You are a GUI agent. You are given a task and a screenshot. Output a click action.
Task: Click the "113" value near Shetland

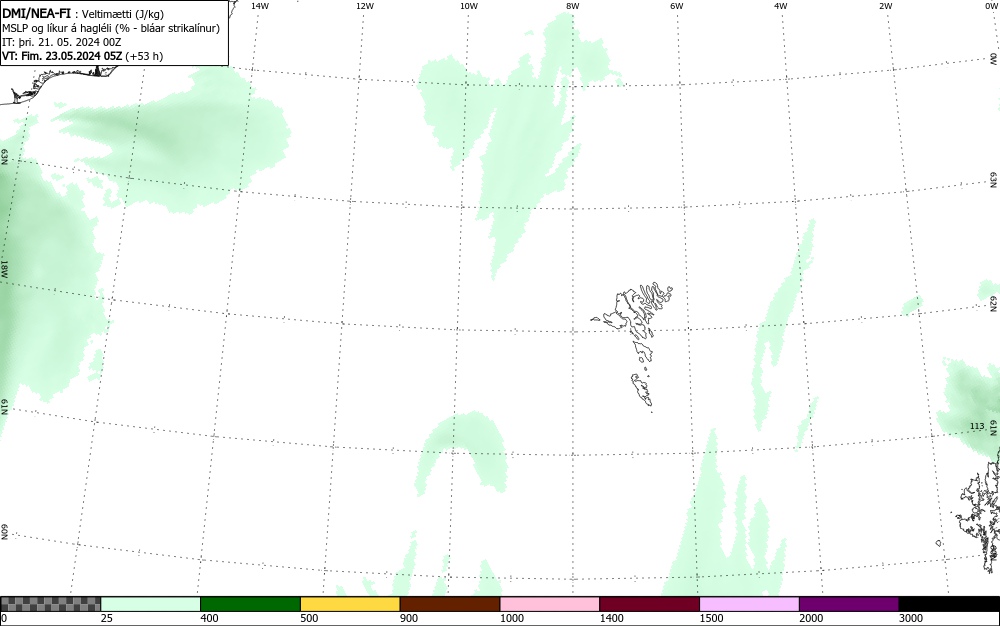[977, 426]
